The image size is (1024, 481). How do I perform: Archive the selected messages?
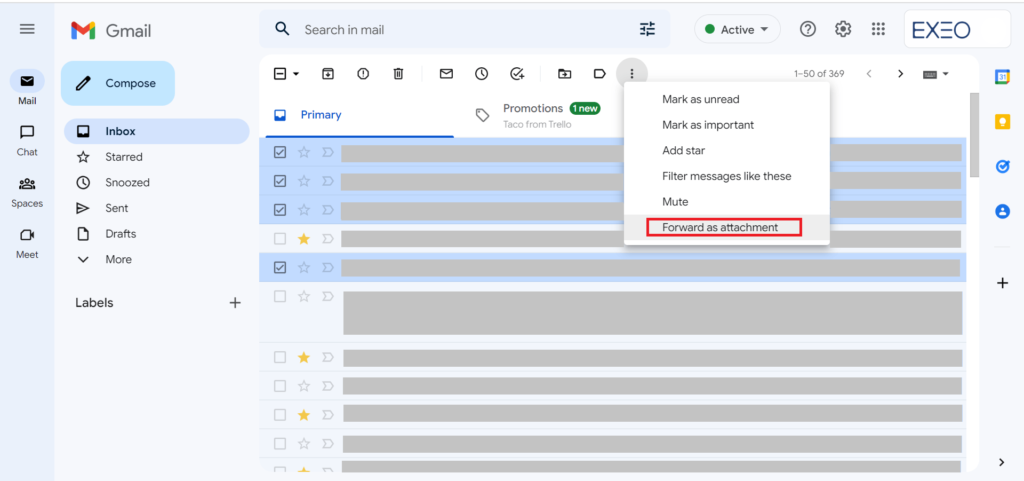[x=328, y=74]
